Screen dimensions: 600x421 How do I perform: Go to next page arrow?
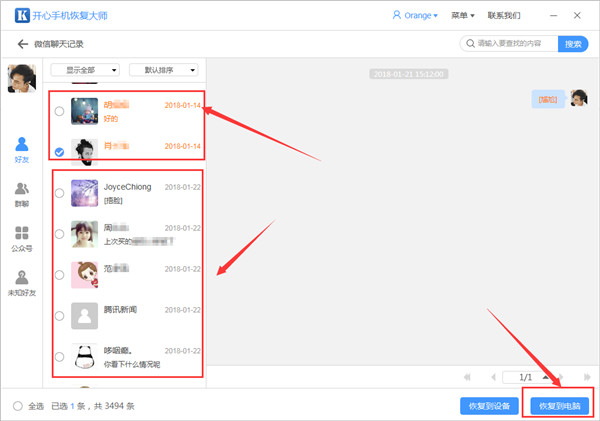(x=545, y=377)
